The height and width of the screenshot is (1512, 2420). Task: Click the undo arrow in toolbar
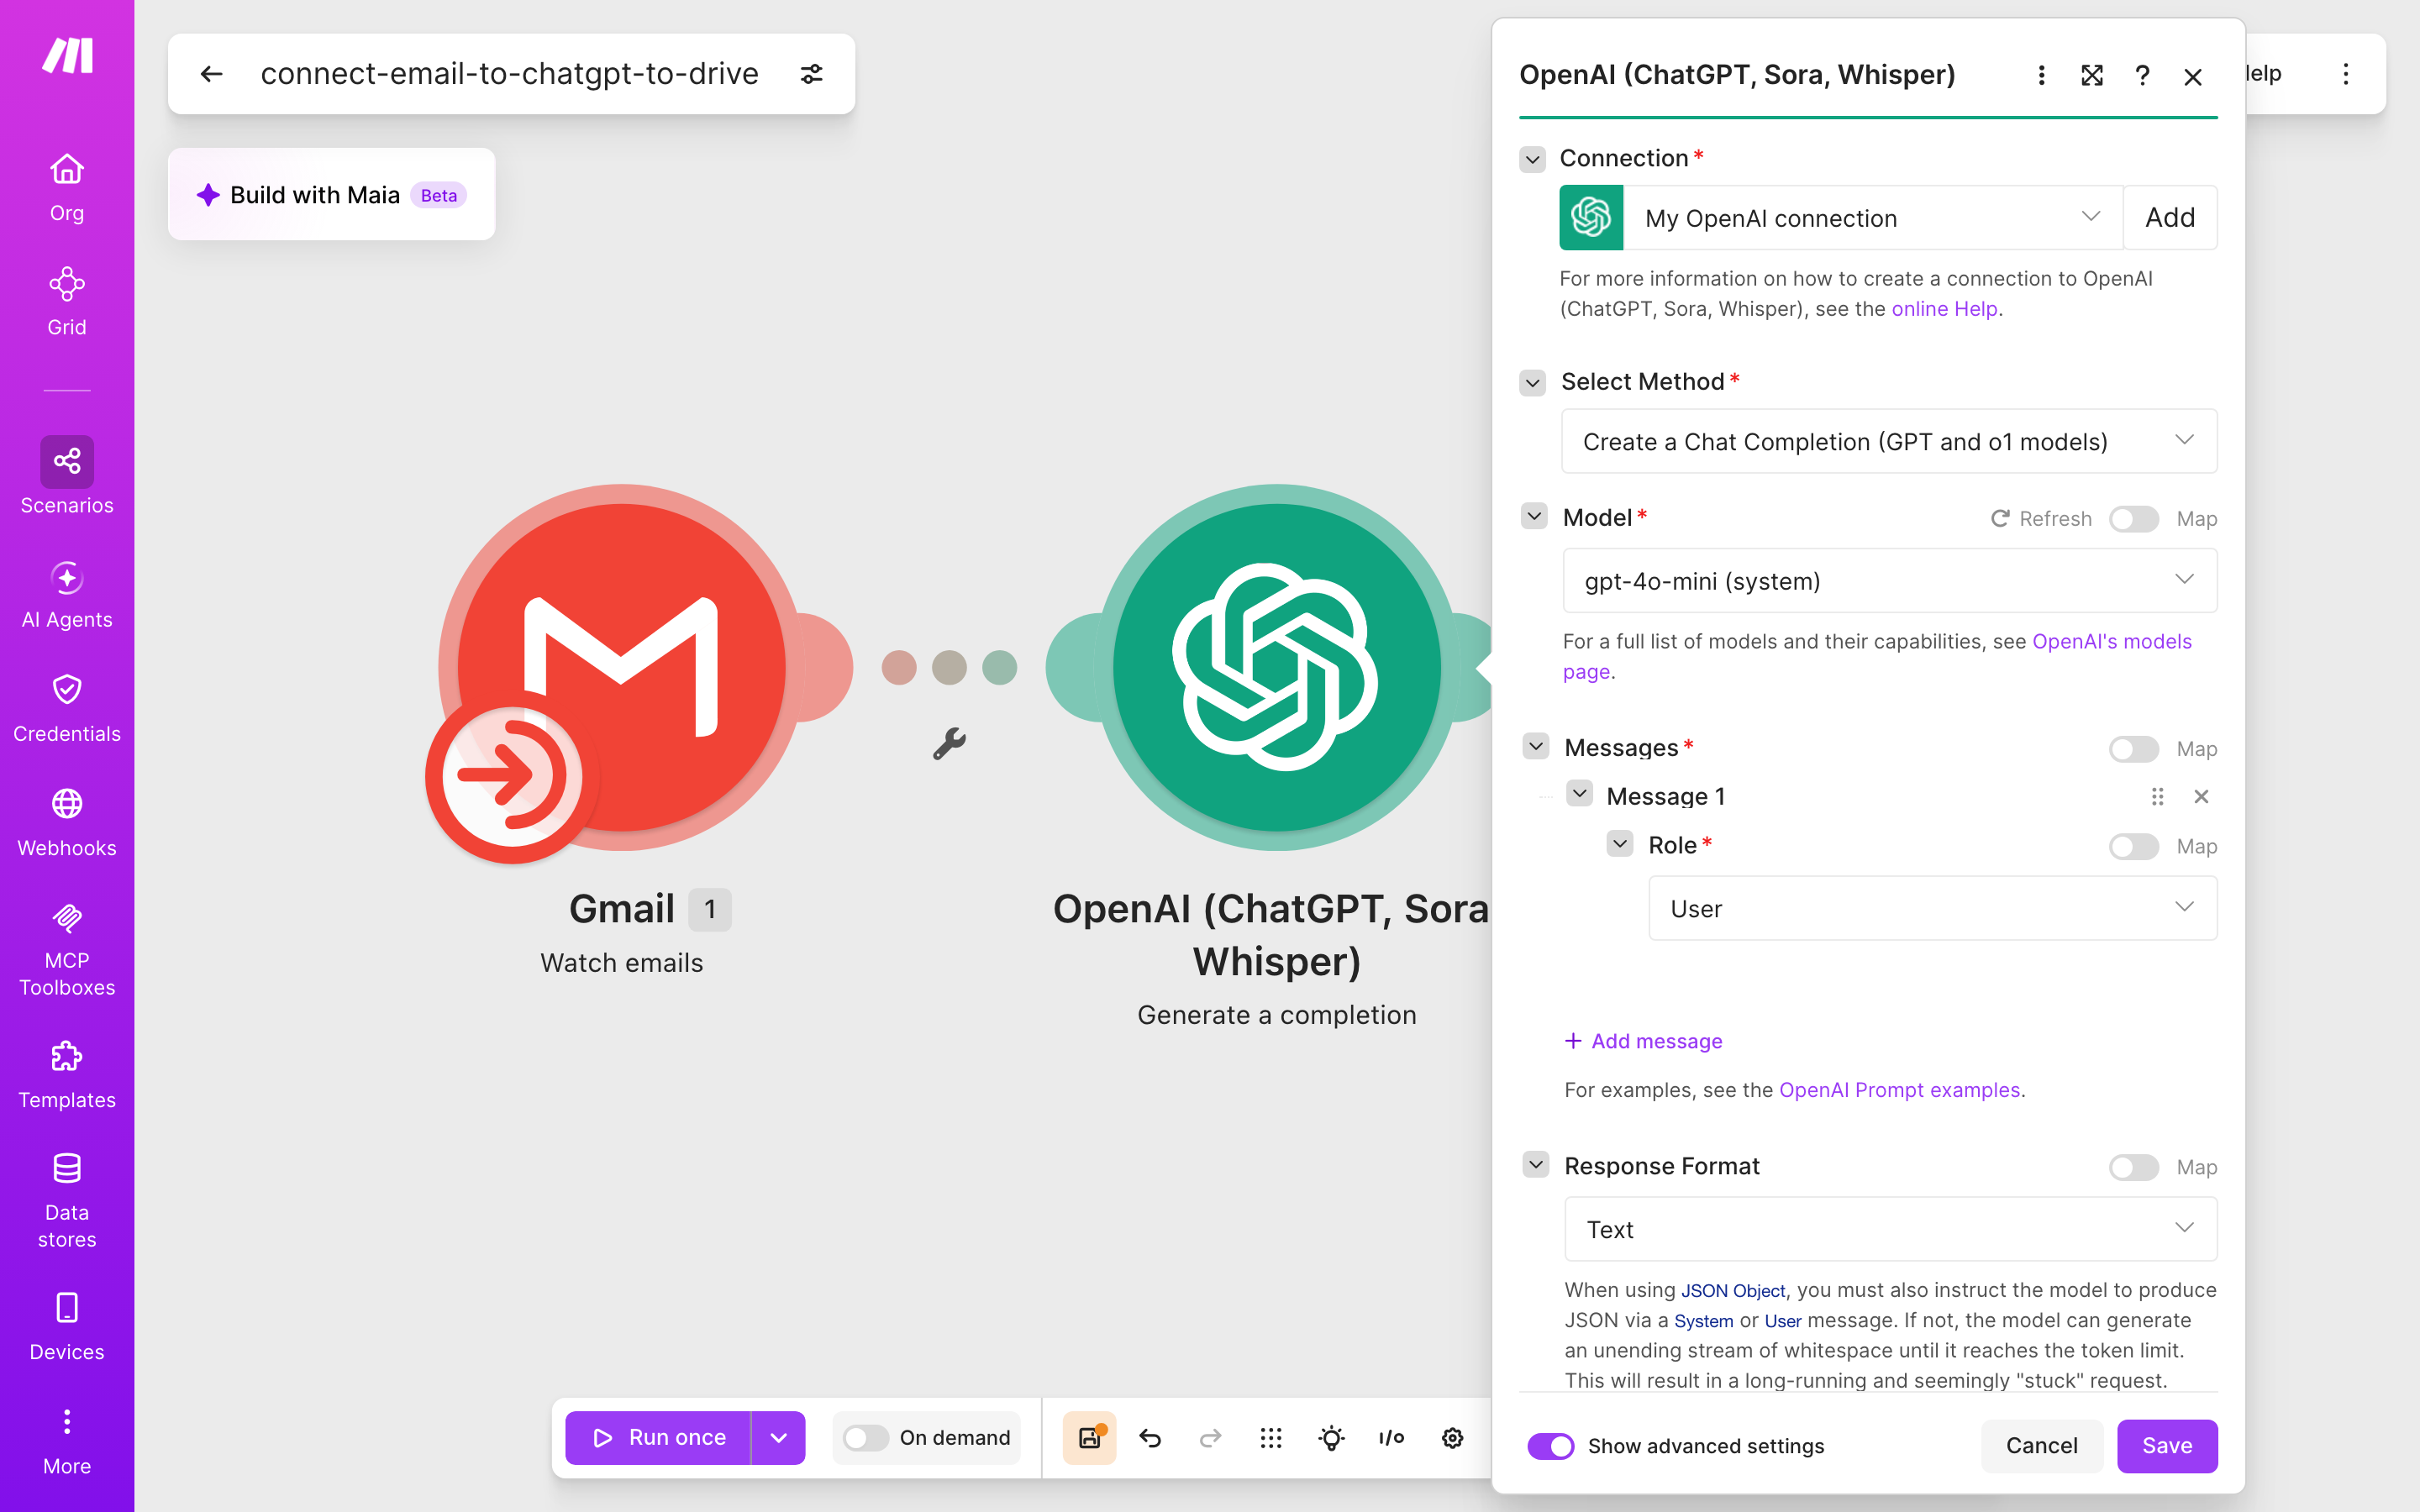coord(1150,1438)
